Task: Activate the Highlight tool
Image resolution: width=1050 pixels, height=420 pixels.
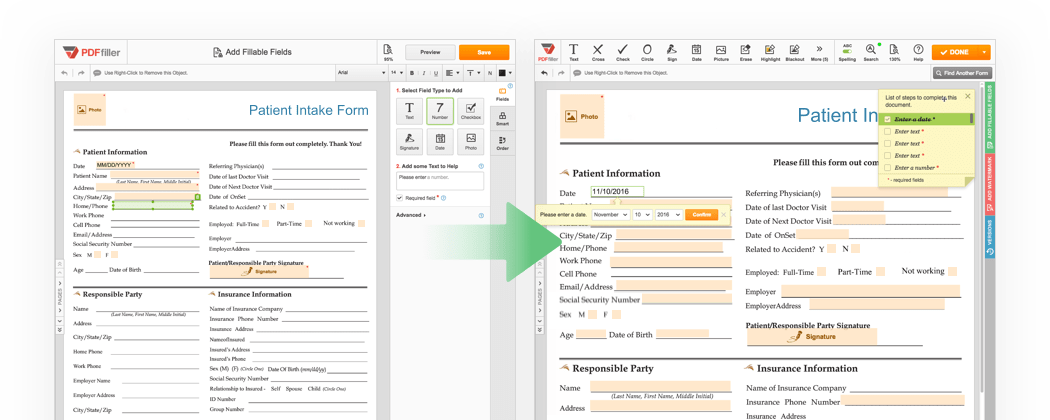Action: tap(770, 52)
